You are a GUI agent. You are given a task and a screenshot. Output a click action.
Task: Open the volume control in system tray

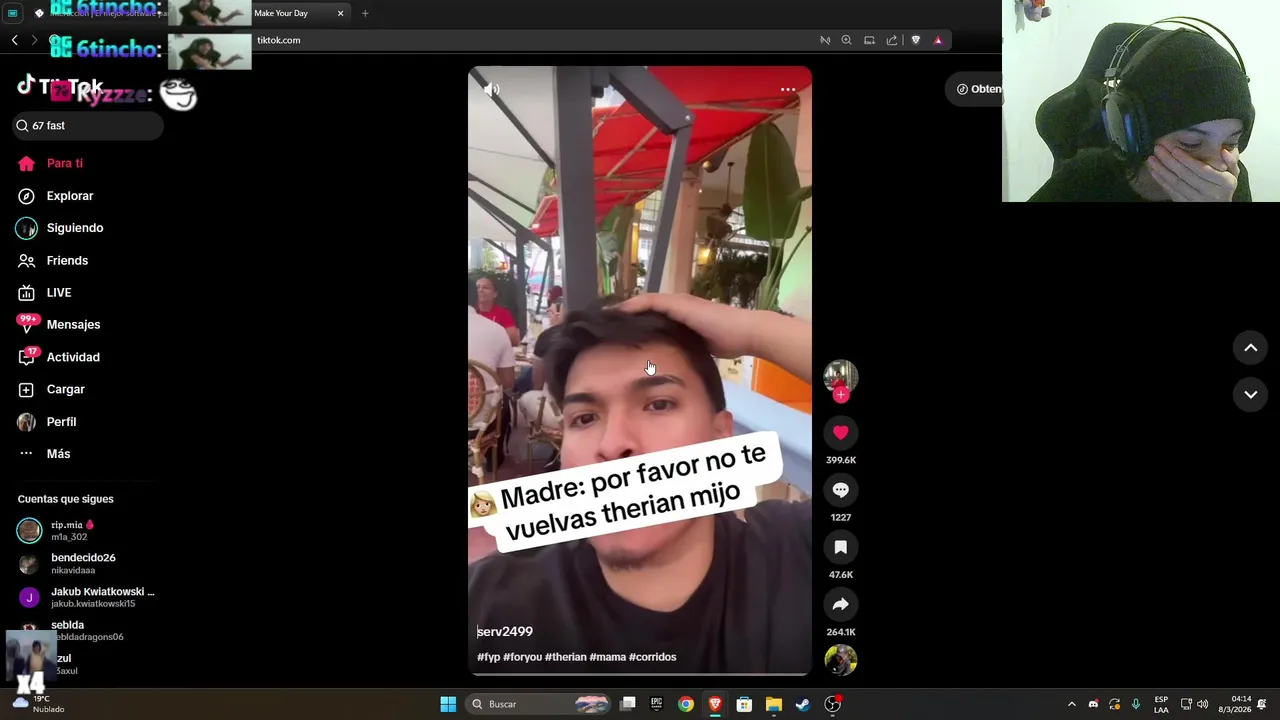coord(1202,704)
